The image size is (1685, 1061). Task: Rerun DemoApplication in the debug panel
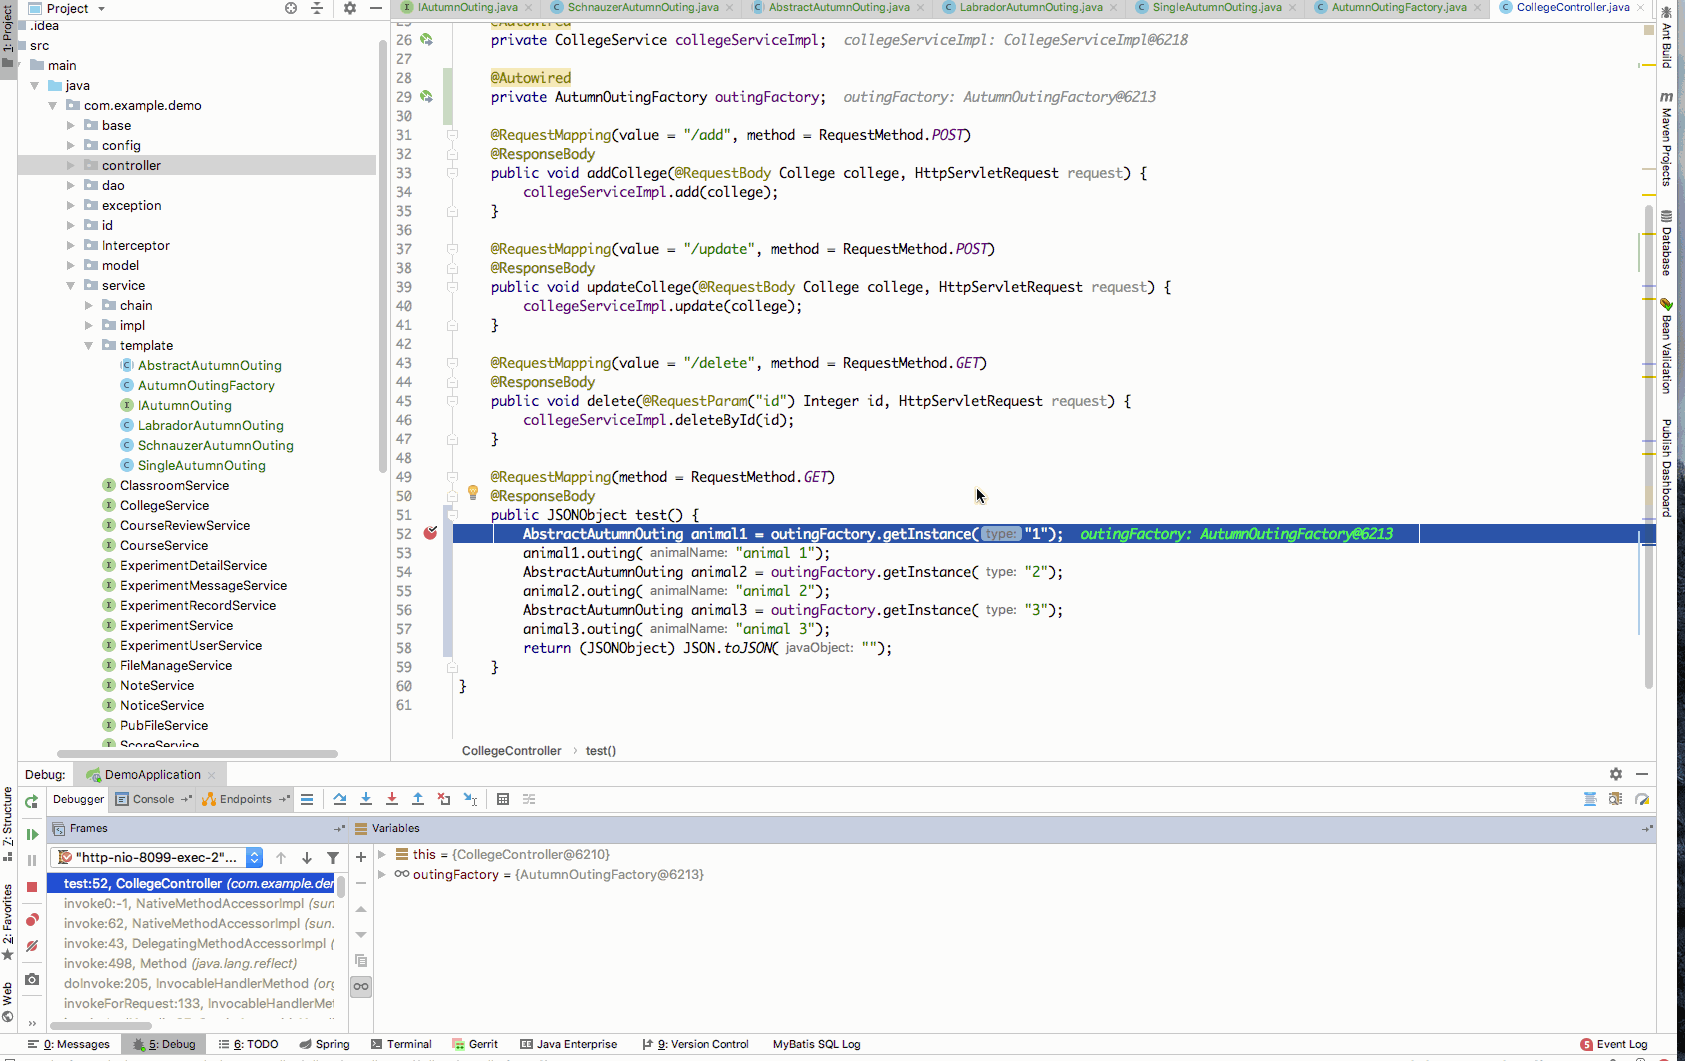[x=32, y=801]
